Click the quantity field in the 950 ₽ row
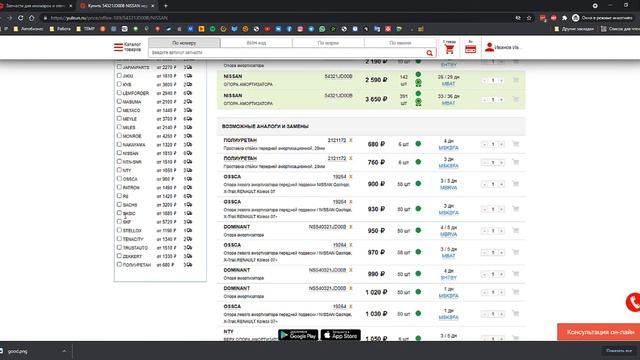Image resolution: width=640 pixels, height=360 pixels. [x=493, y=231]
